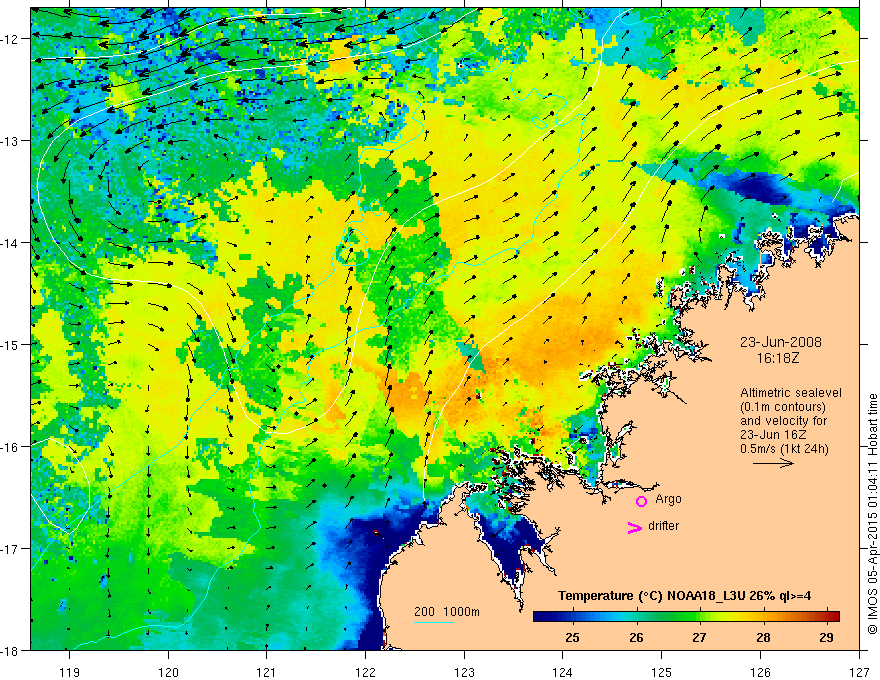Click the 28 label on the color bar

click(x=763, y=637)
